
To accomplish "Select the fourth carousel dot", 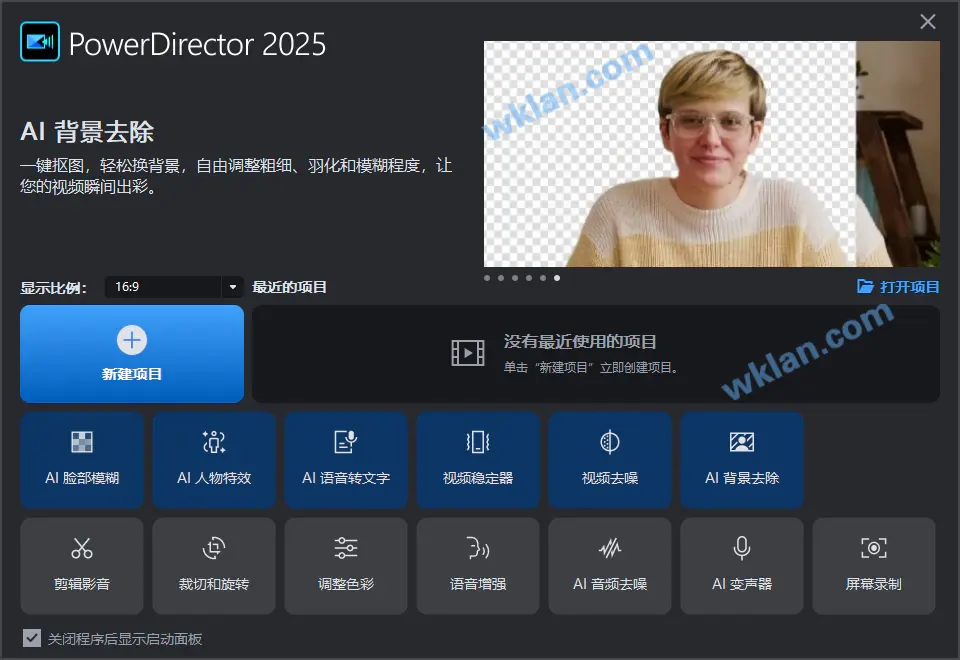I will point(529,278).
